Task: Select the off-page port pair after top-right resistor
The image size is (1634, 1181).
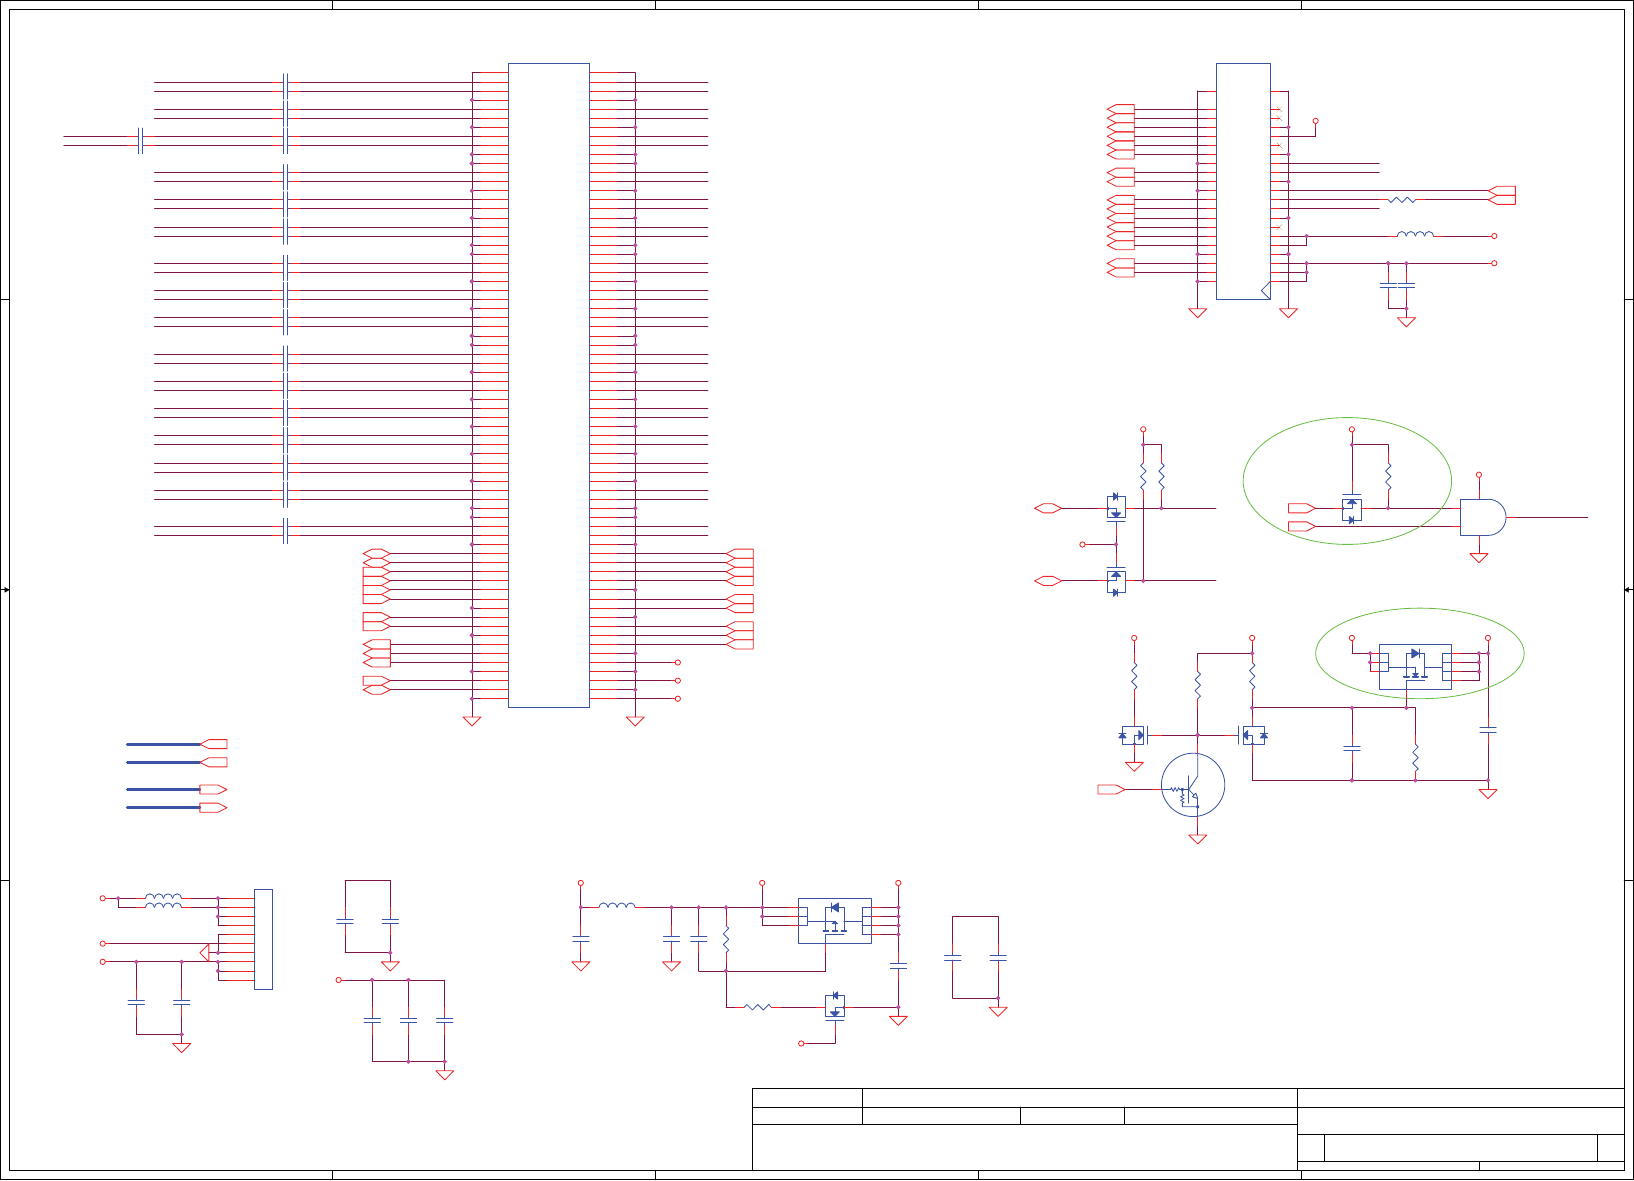Action: coord(1502,195)
